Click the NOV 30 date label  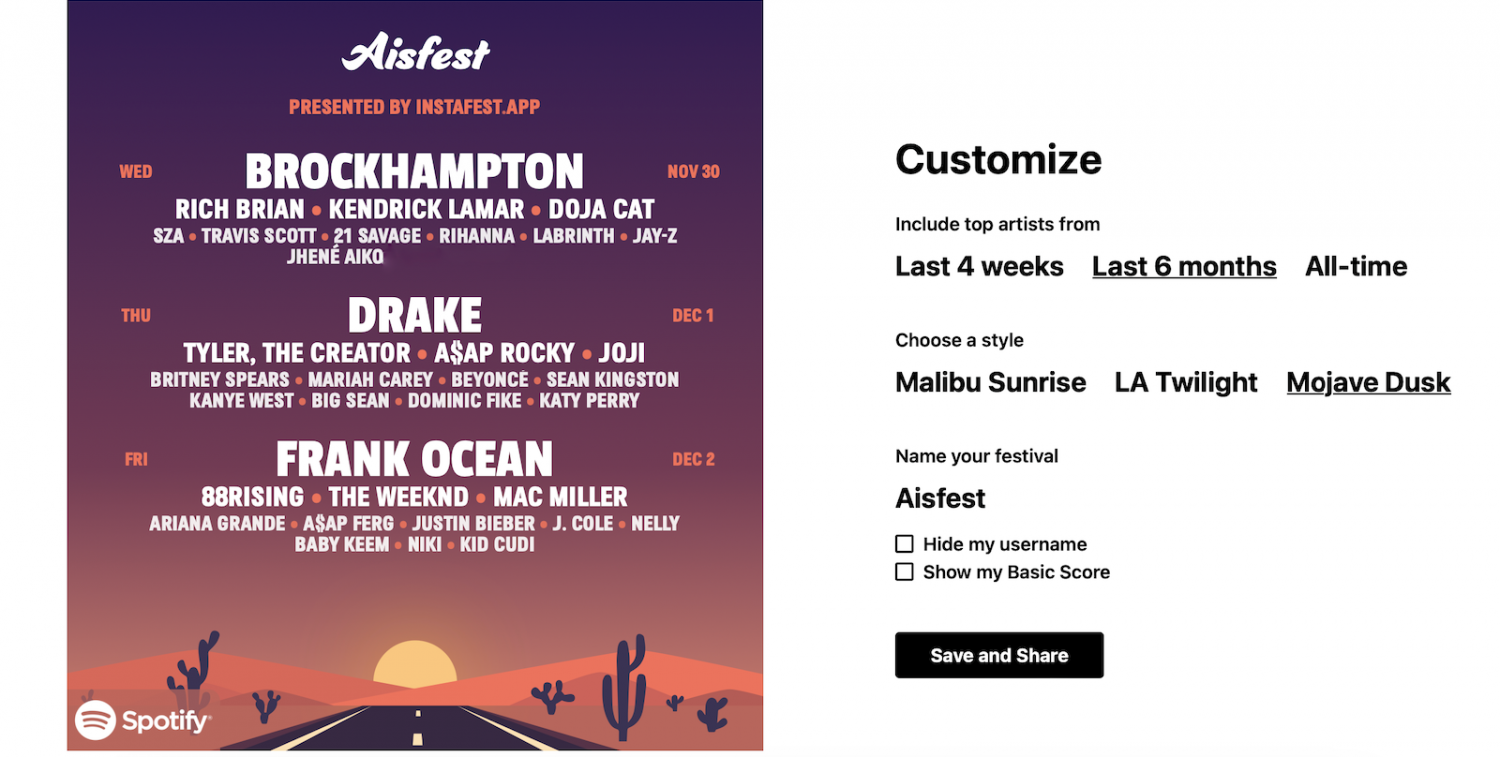(693, 172)
